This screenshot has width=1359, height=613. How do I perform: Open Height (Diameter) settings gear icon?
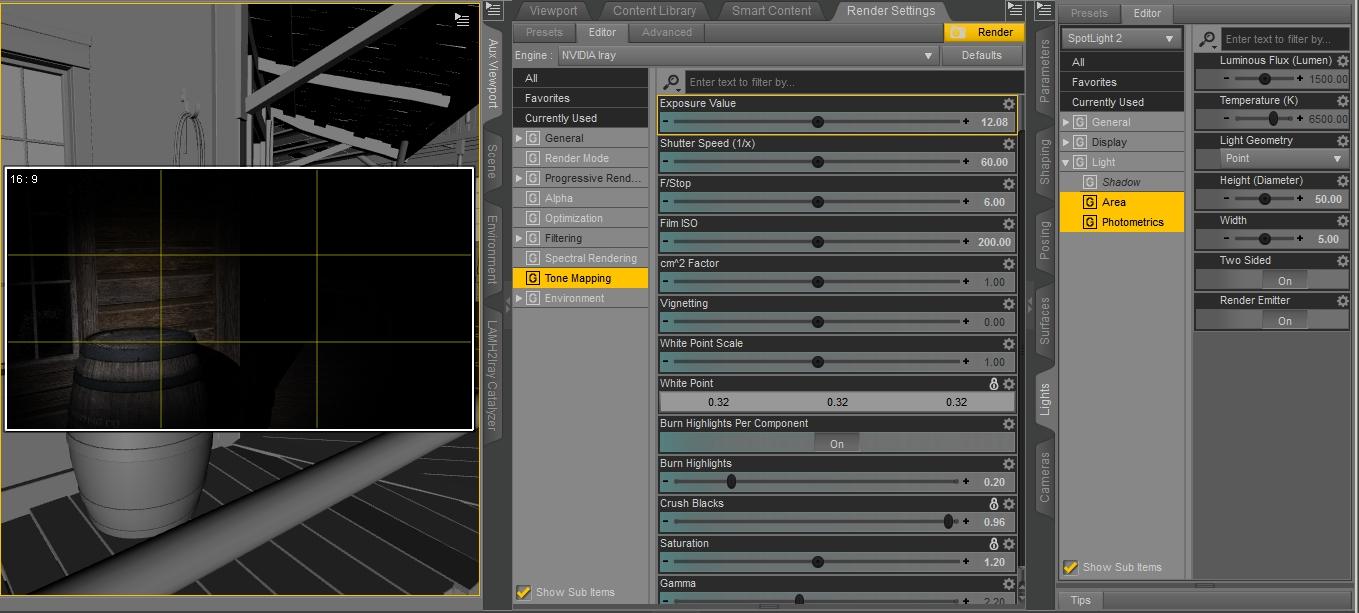point(1342,181)
